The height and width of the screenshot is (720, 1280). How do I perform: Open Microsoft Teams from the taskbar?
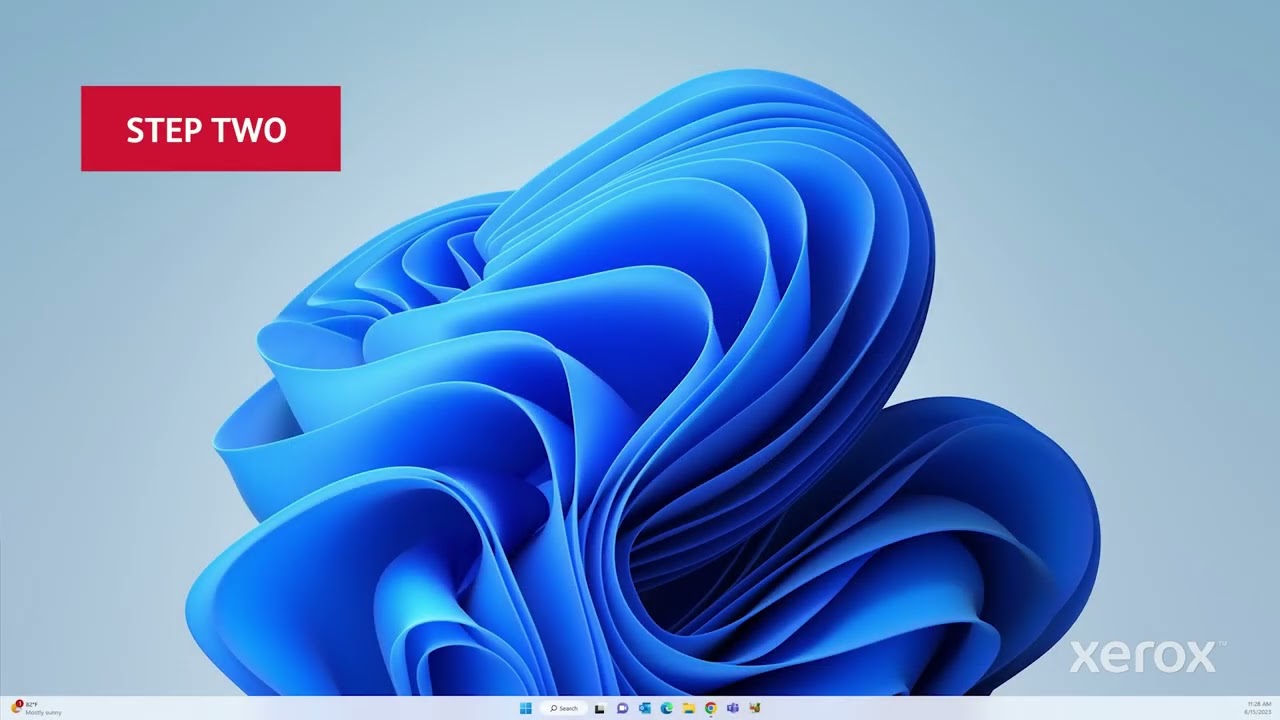click(x=733, y=708)
